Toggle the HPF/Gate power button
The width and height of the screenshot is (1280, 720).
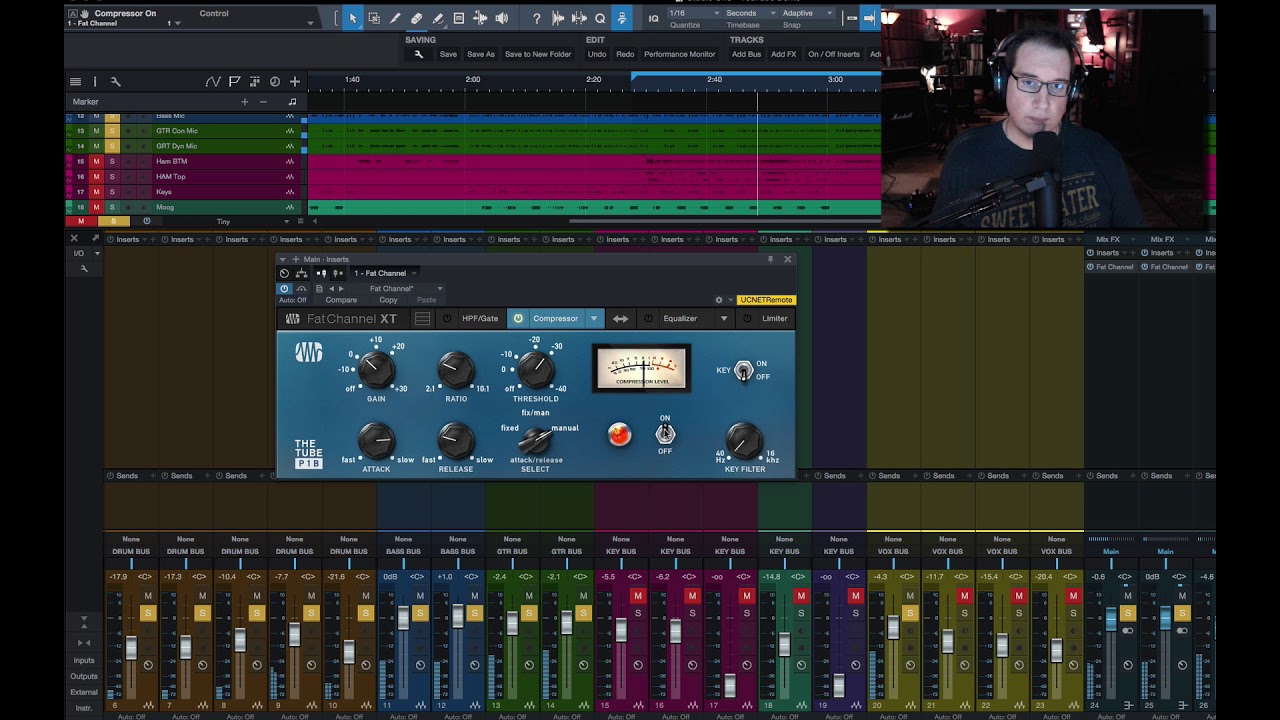447,319
